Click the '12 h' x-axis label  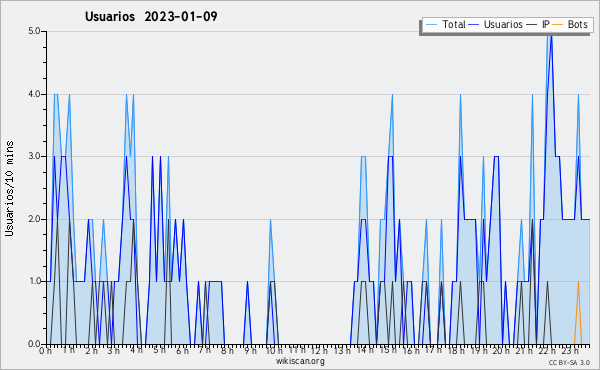pos(319,351)
